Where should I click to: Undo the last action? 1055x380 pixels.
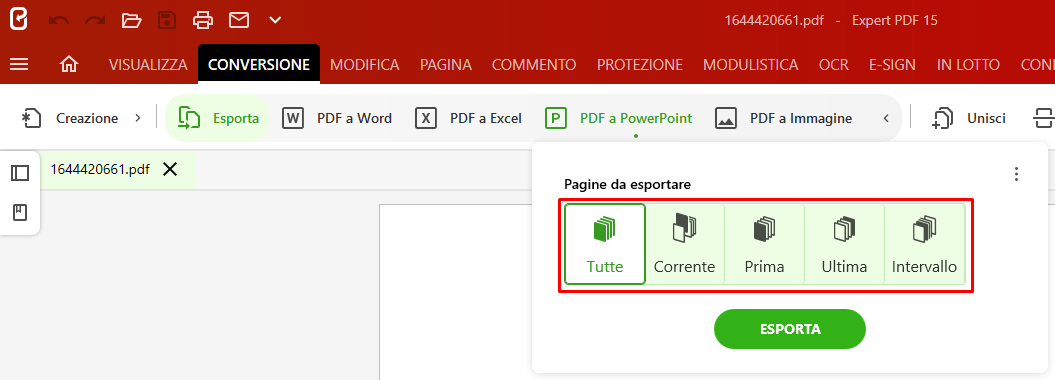[x=59, y=20]
